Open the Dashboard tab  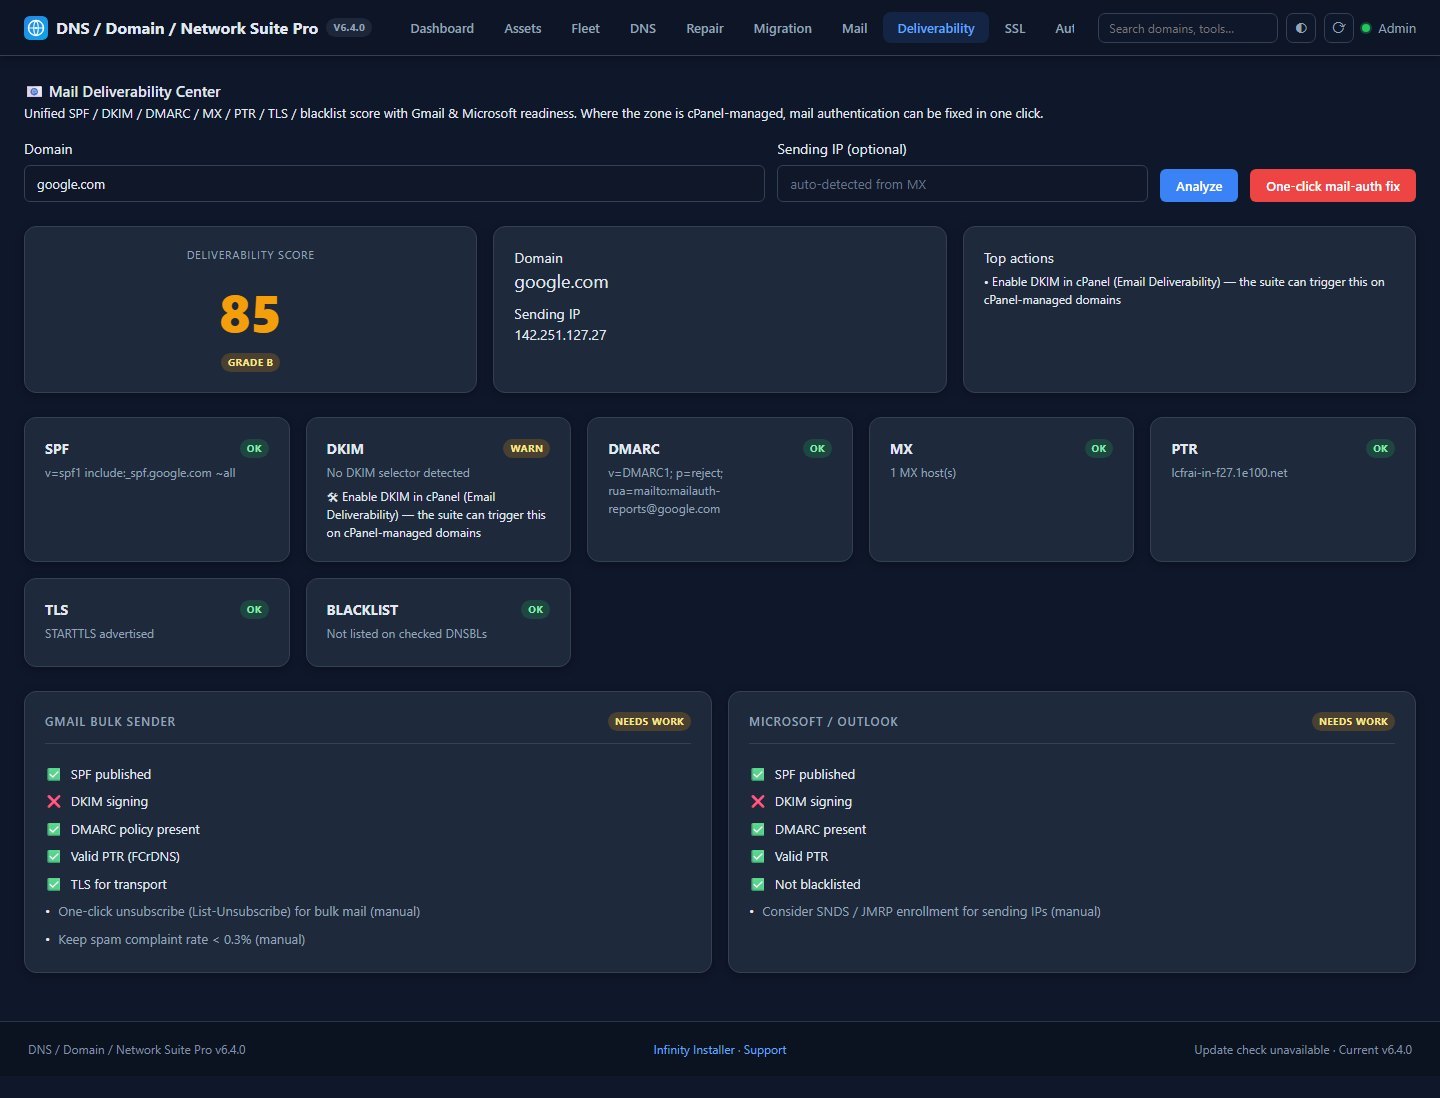(x=442, y=28)
